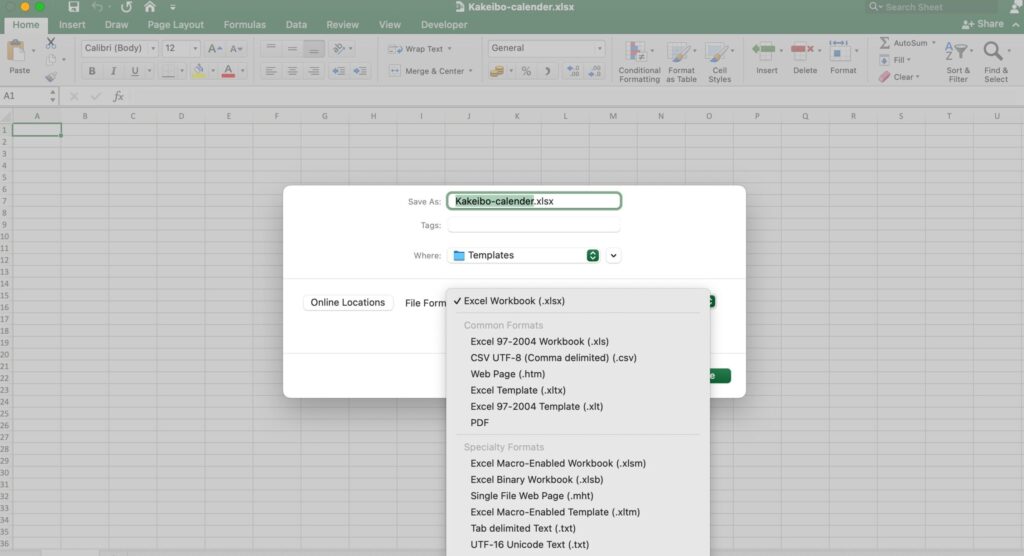Align text to the left
This screenshot has height=556, width=1024.
click(270, 71)
